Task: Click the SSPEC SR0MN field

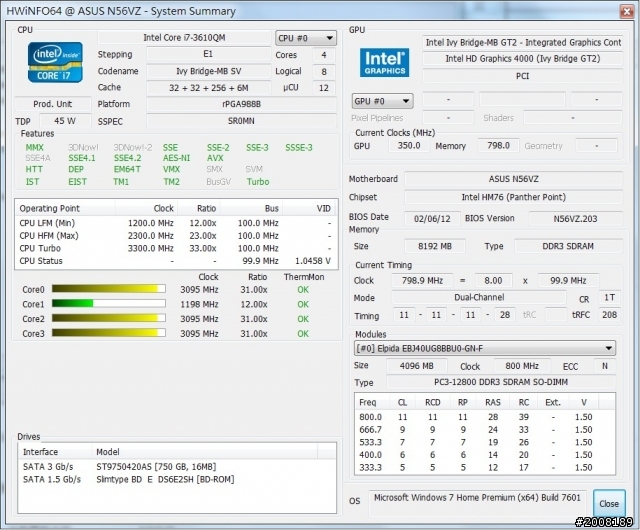Action: pyautogui.click(x=241, y=121)
